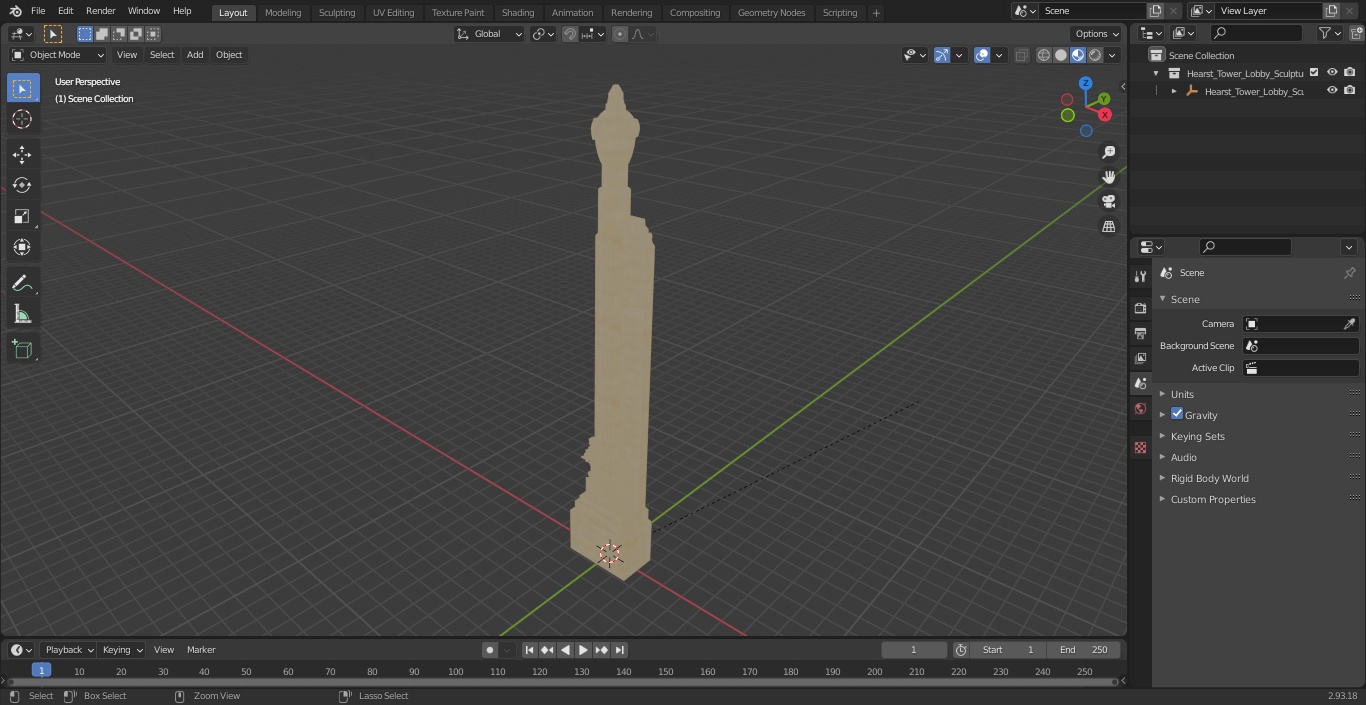Image resolution: width=1366 pixels, height=705 pixels.
Task: Toggle Hearst_Tower_Lobby_Sculptu collection exclude checkbox
Action: pyautogui.click(x=1314, y=73)
